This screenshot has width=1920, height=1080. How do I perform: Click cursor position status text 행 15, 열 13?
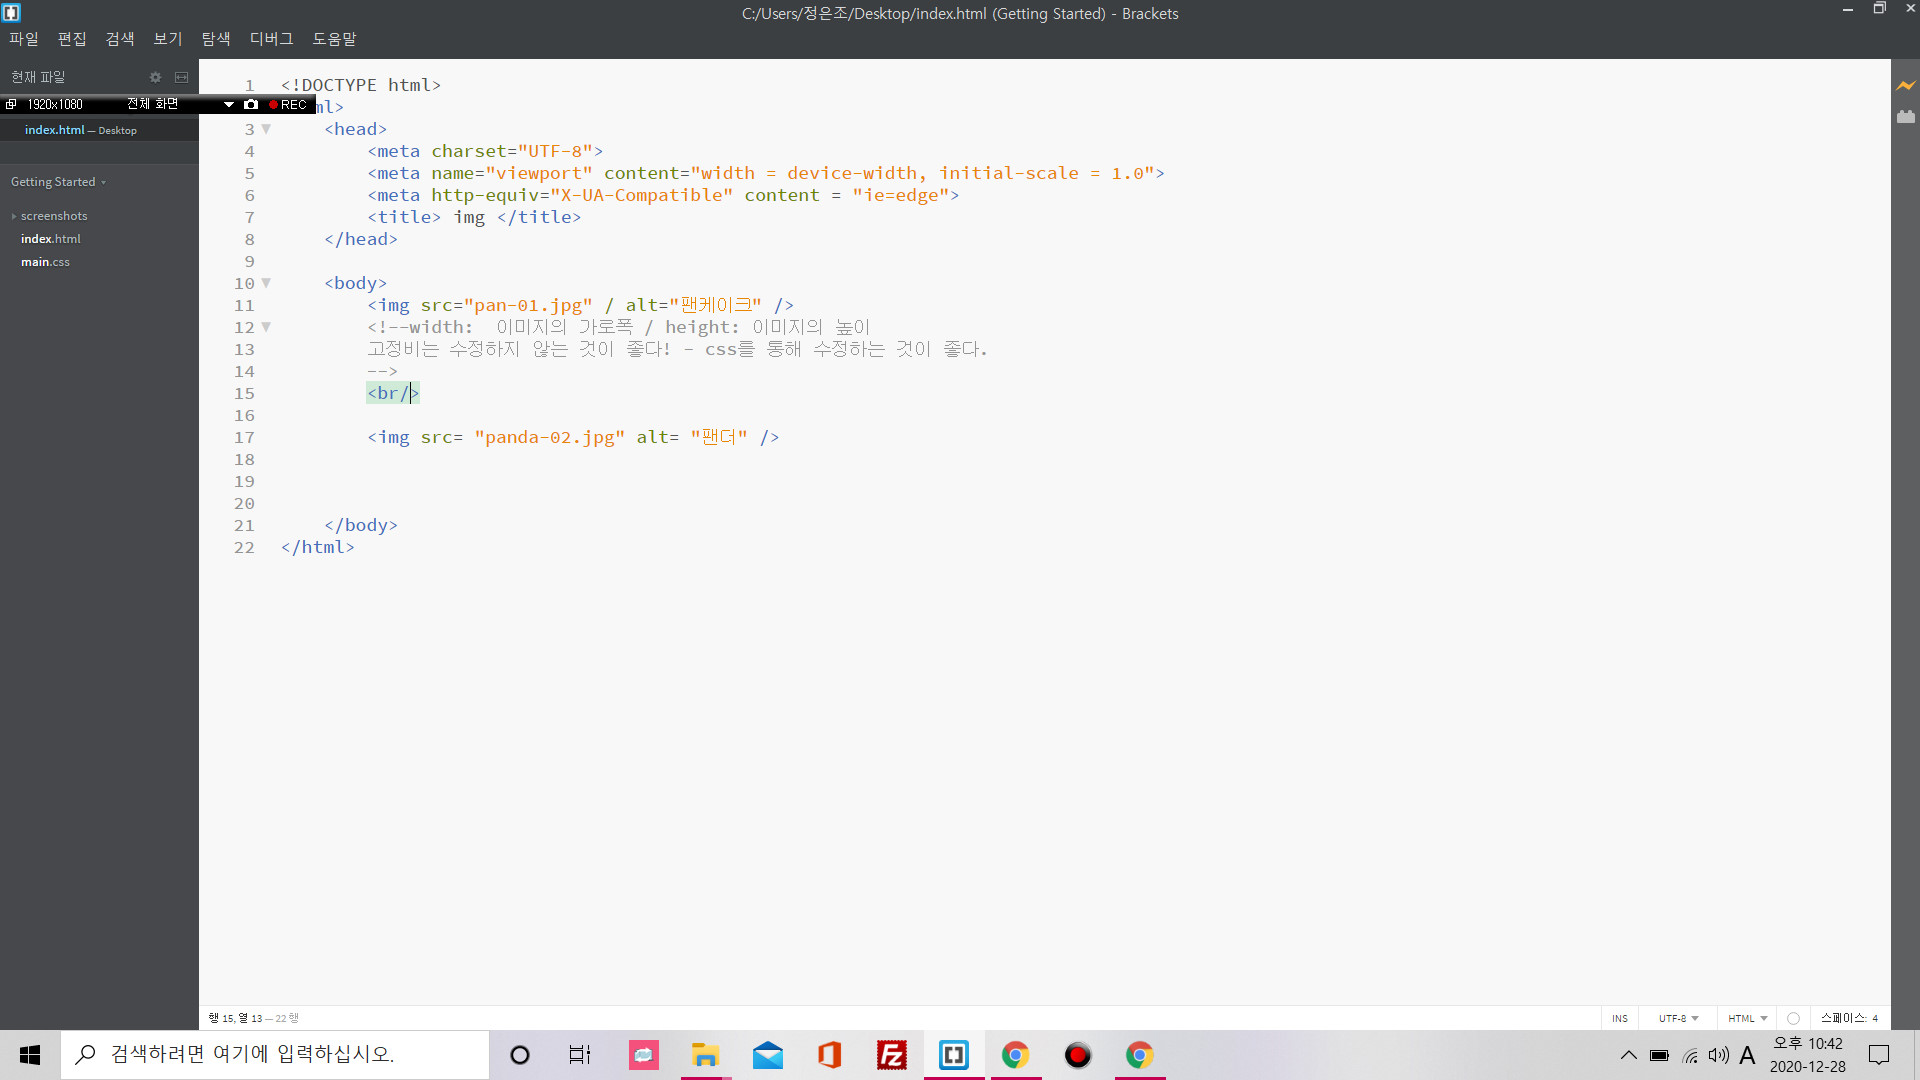coord(235,1018)
